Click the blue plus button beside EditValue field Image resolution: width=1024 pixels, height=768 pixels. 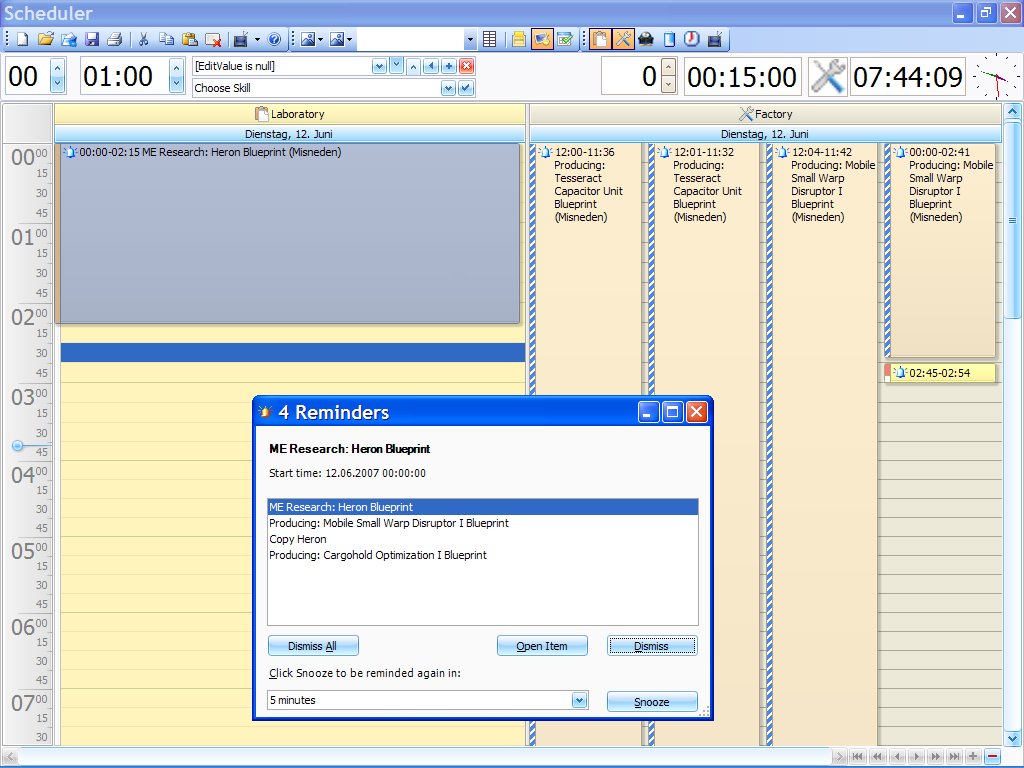point(449,66)
